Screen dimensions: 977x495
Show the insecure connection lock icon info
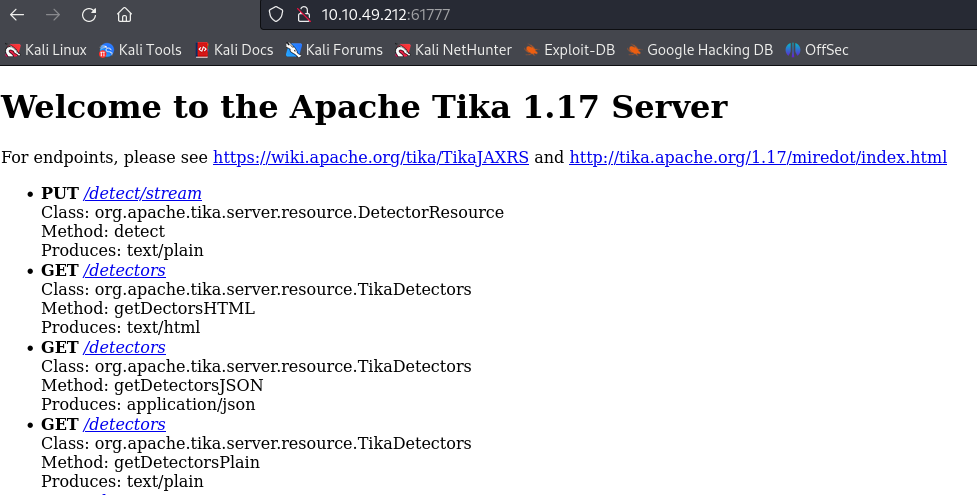click(x=303, y=14)
